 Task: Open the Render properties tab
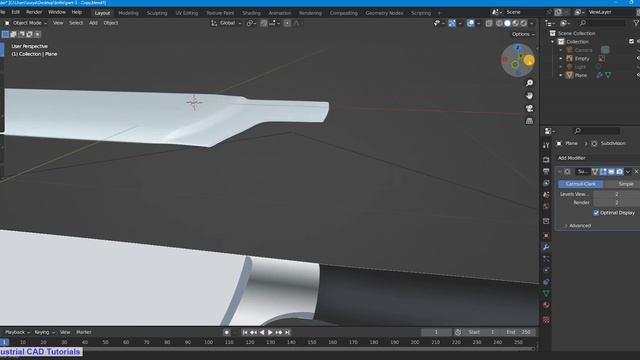(x=546, y=160)
